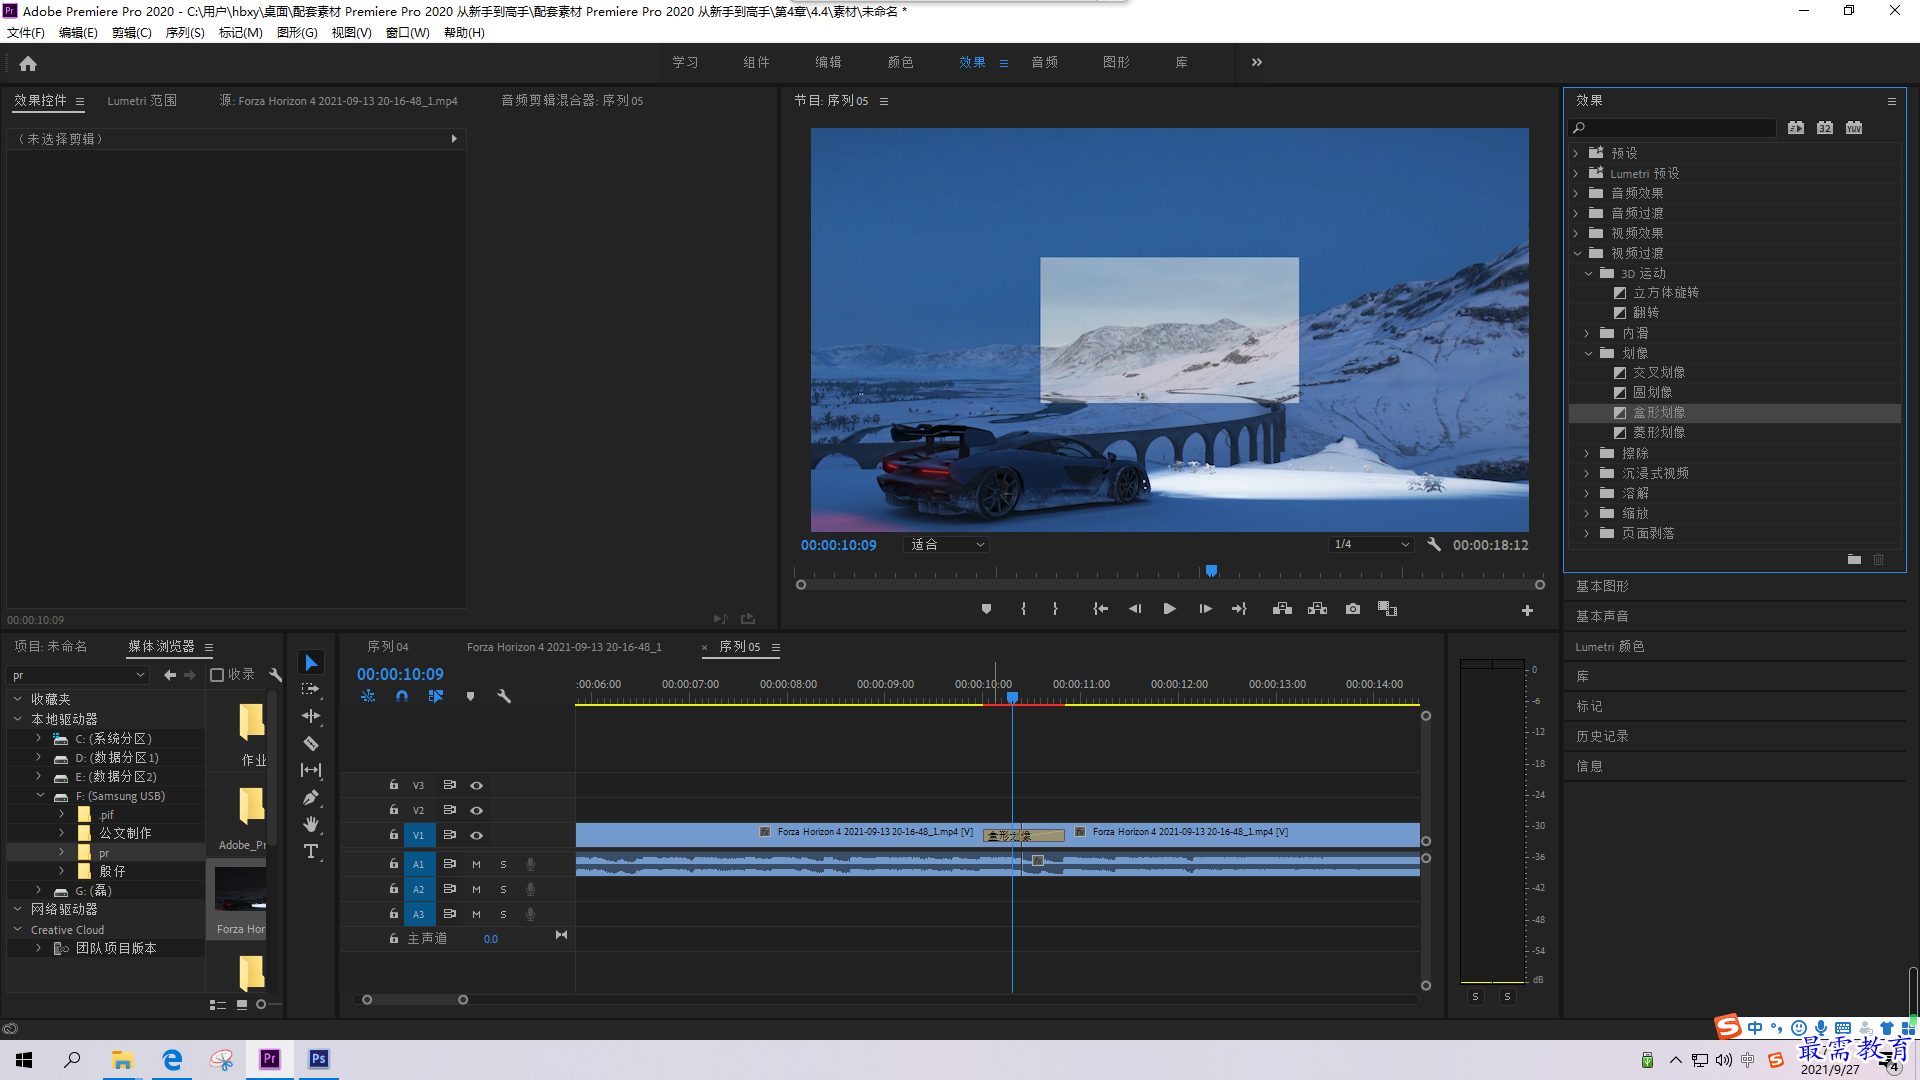
Task: Switch to the 颜色 workspace tab
Action: click(x=900, y=62)
